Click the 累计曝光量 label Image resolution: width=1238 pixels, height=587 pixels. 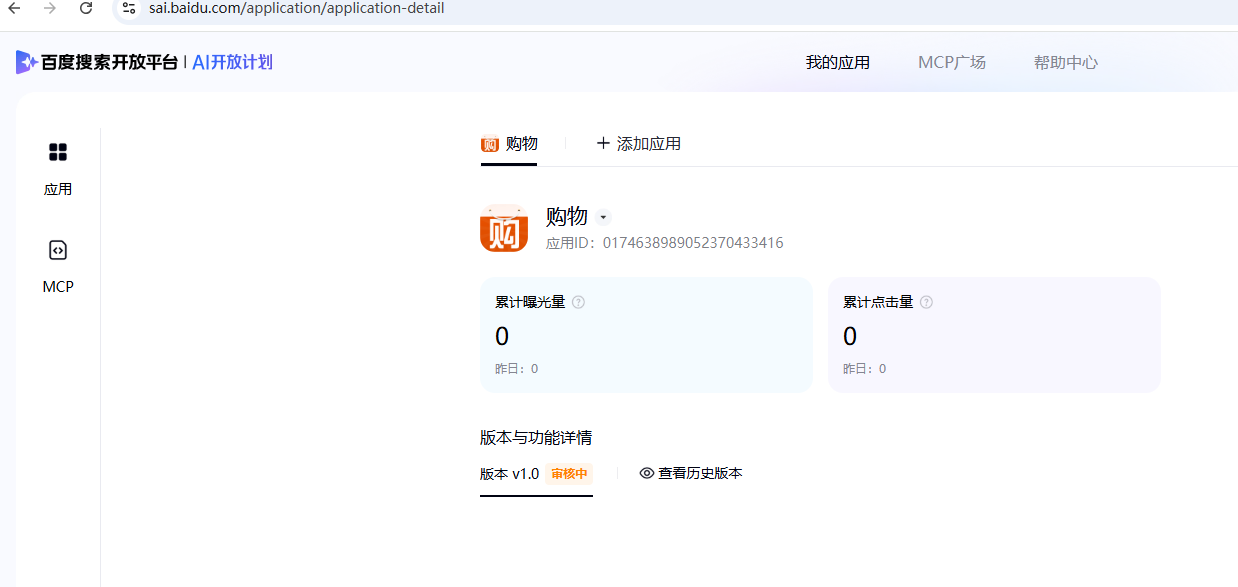click(x=530, y=302)
